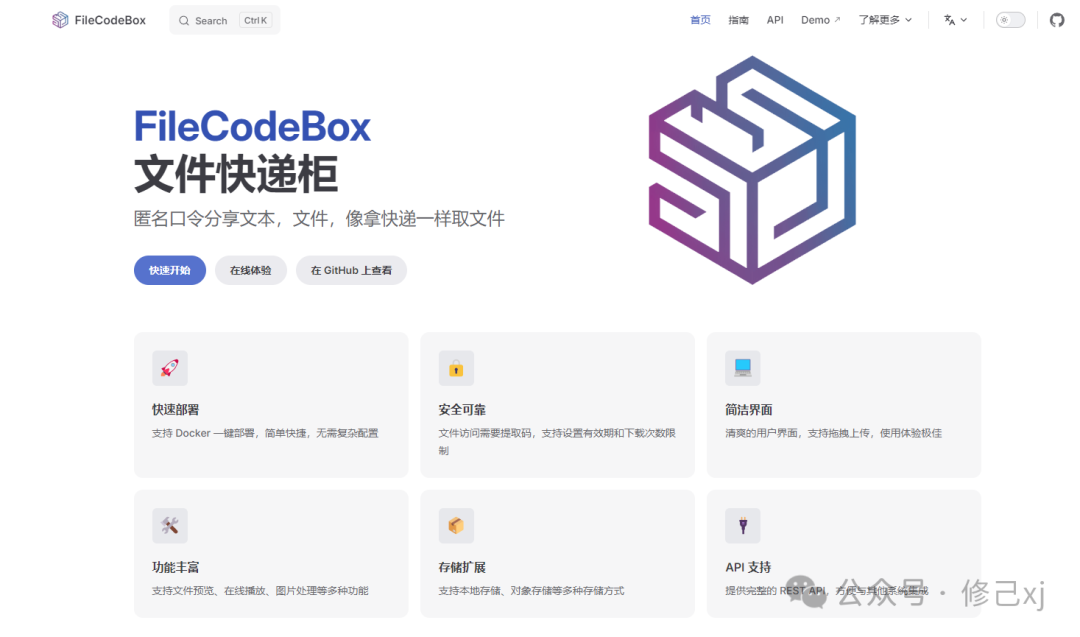The height and width of the screenshot is (637, 1080).
Task: Open the API nav item
Action: point(775,20)
